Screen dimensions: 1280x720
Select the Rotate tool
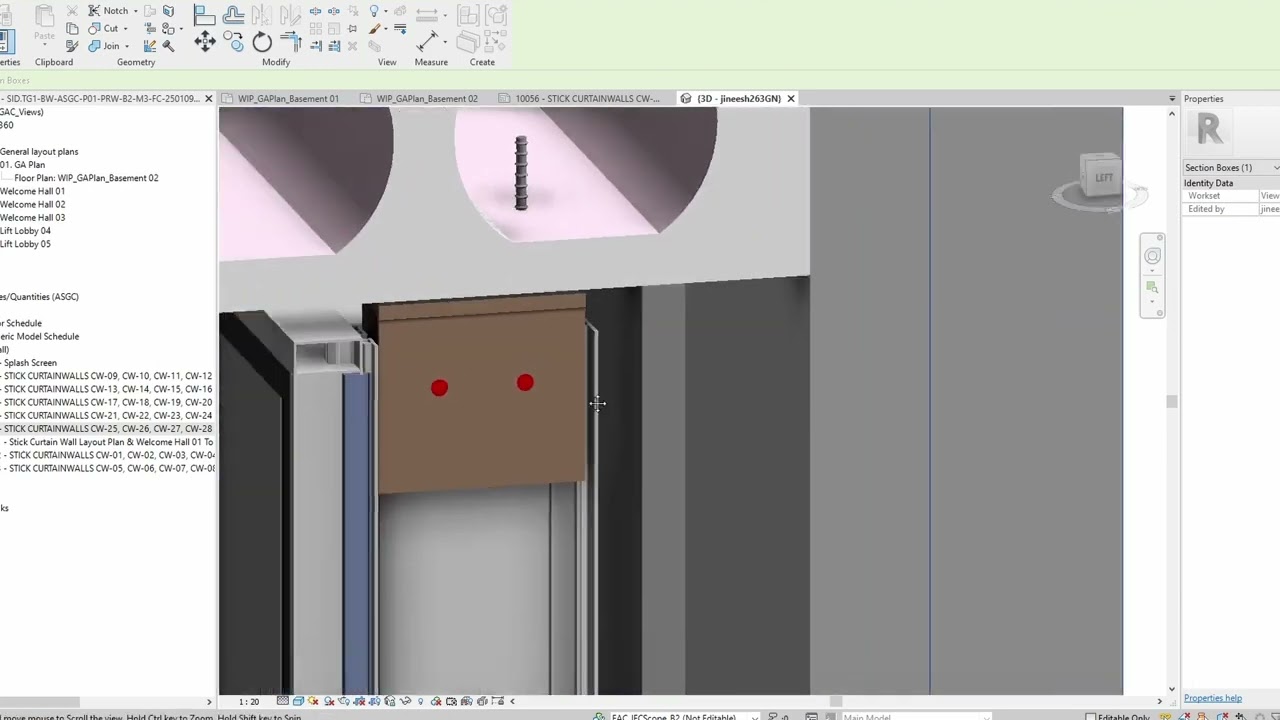tap(262, 41)
